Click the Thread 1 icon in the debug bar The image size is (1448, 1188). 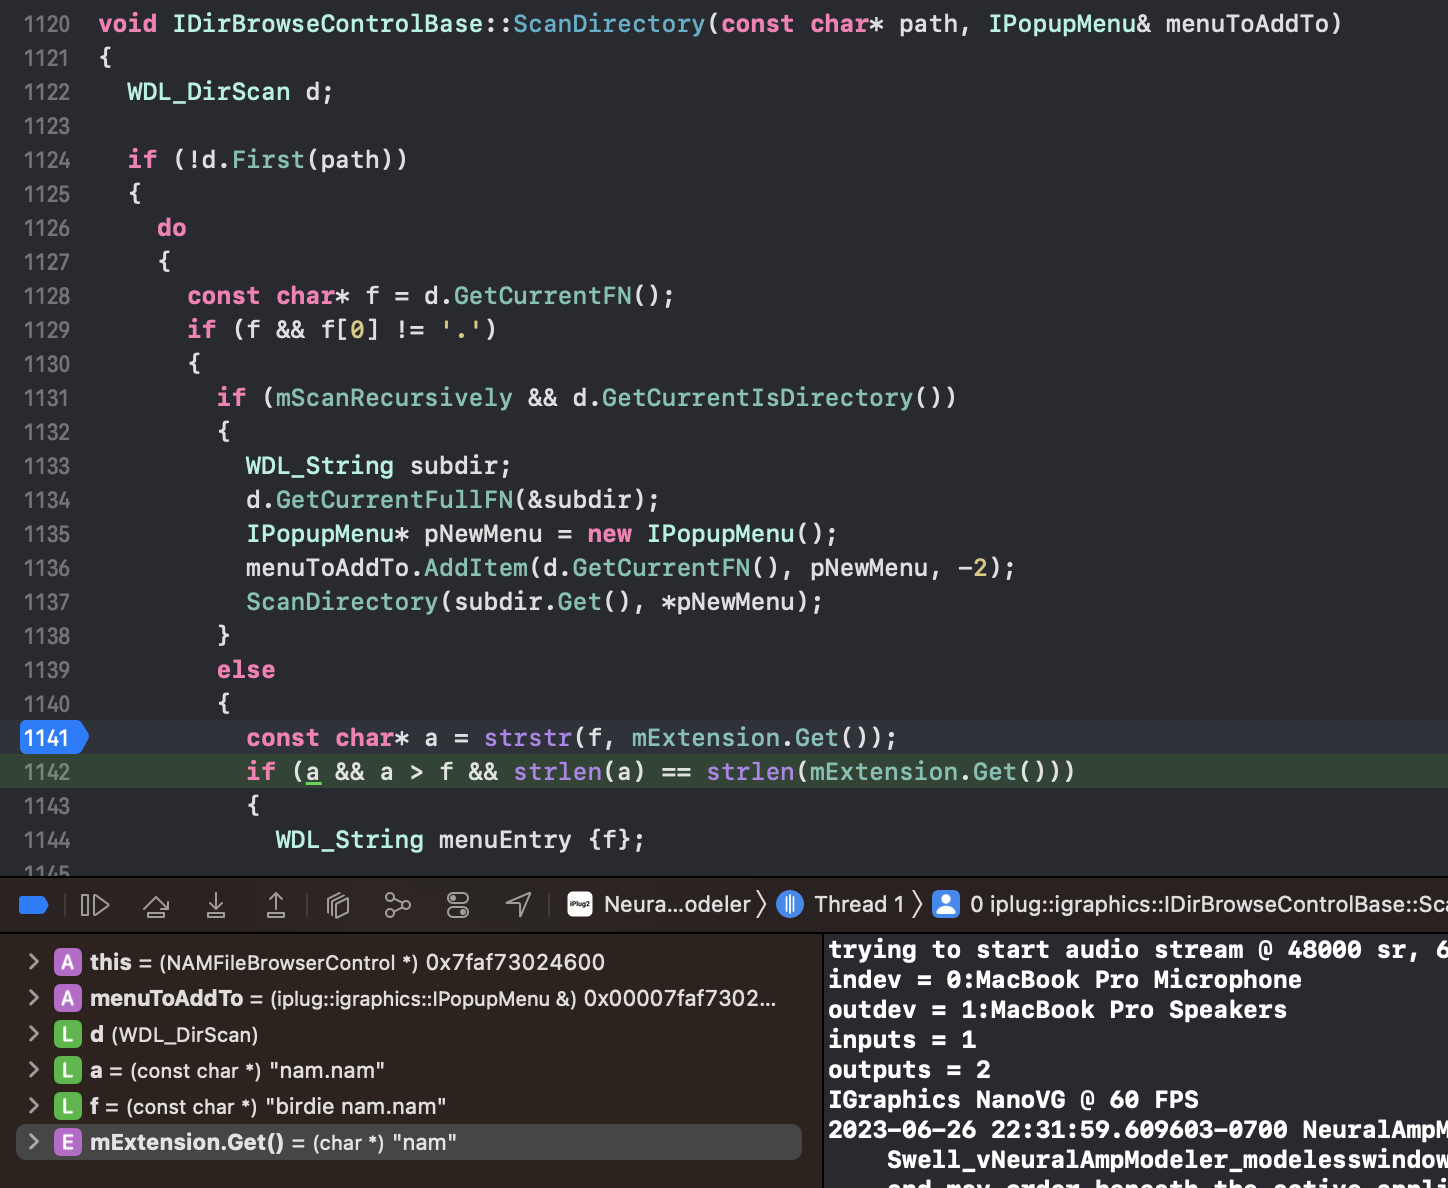789,904
